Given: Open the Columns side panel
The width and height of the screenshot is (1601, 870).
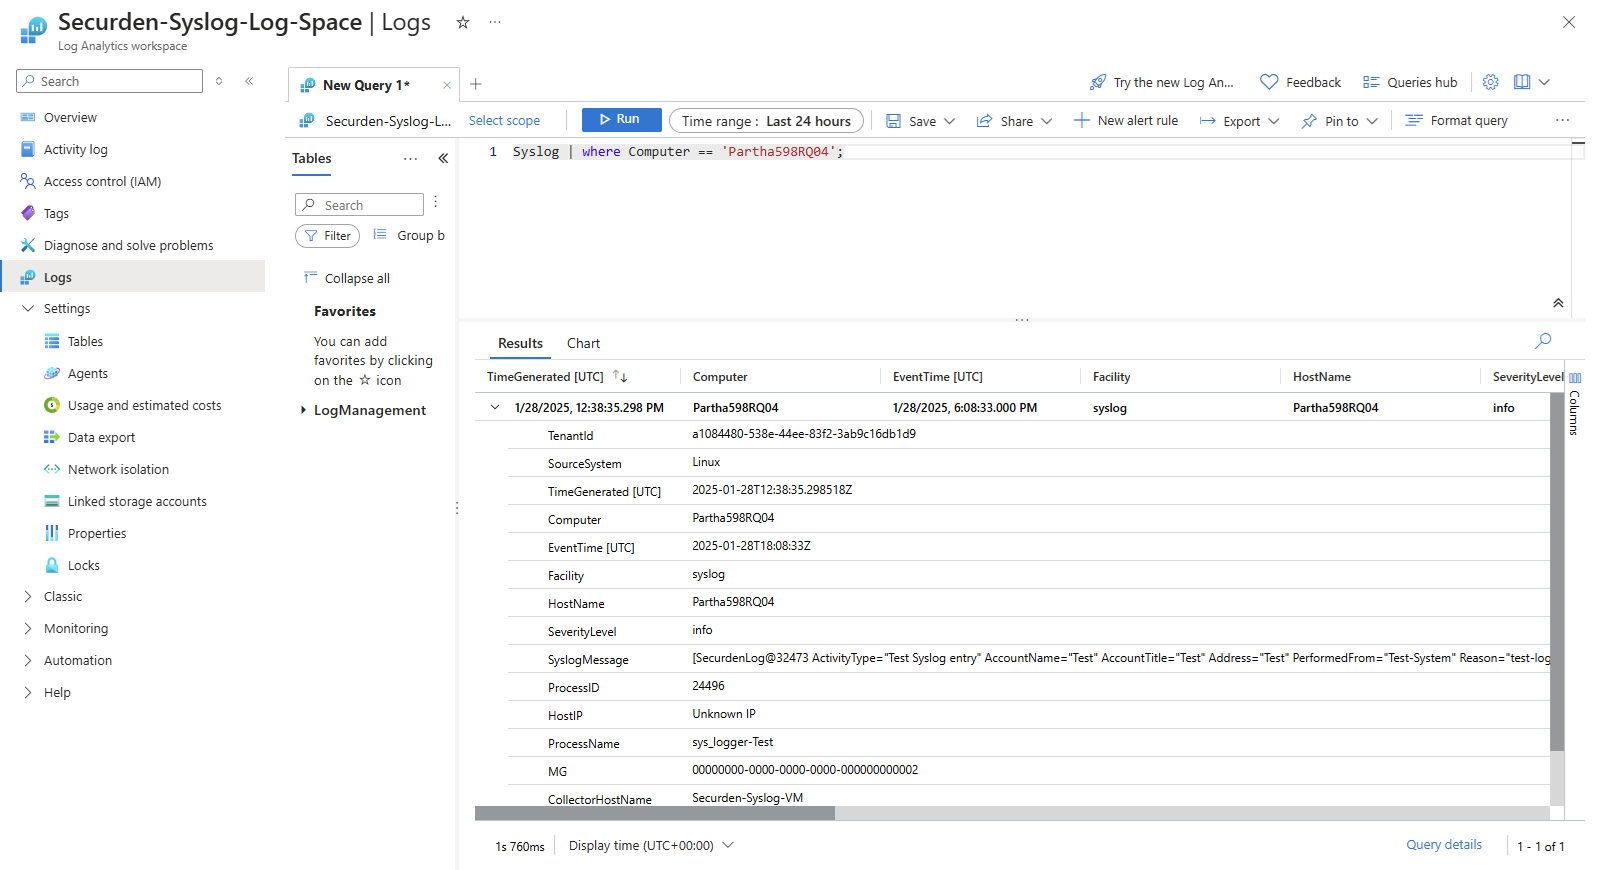Looking at the screenshot, I should click(x=1575, y=404).
